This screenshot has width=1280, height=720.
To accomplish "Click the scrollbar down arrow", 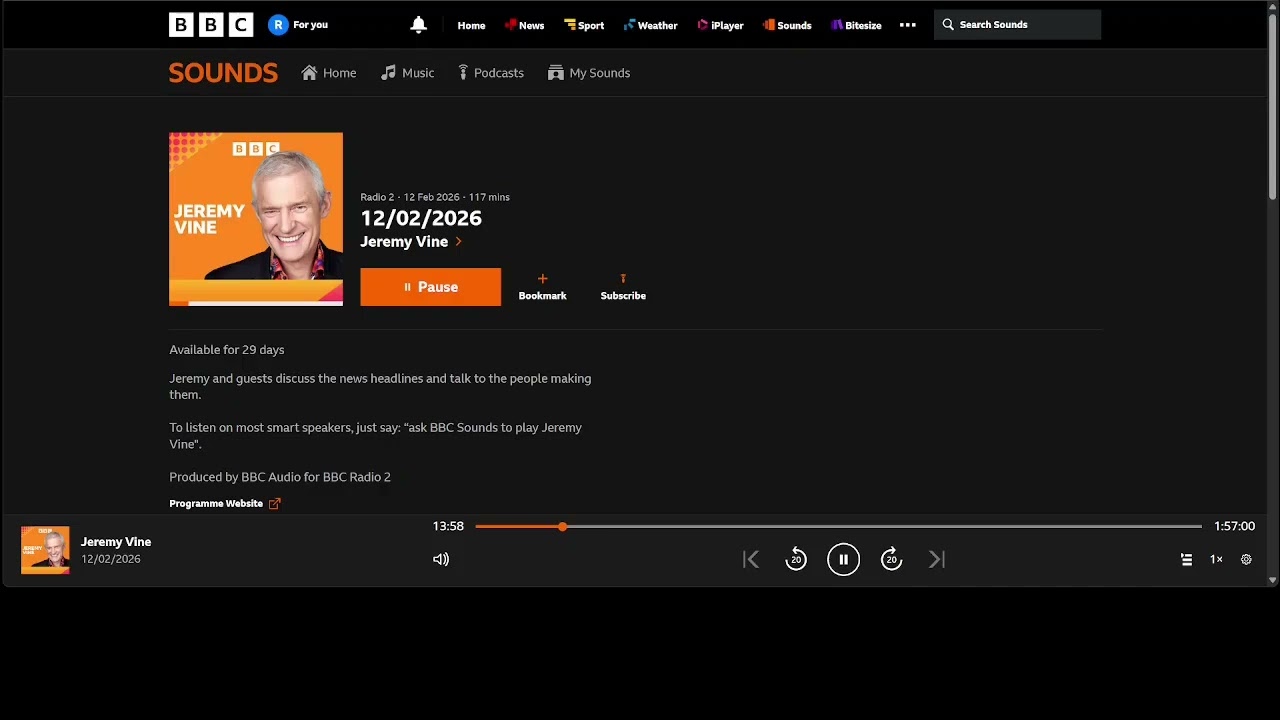I will pos(1272,580).
